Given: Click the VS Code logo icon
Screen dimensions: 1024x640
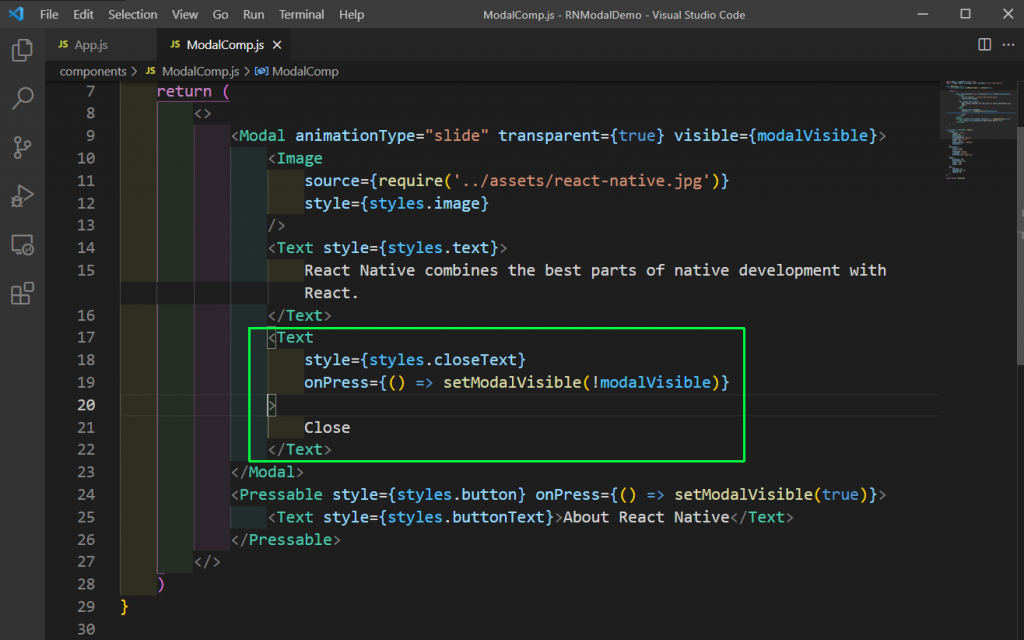Looking at the screenshot, I should tap(16, 14).
